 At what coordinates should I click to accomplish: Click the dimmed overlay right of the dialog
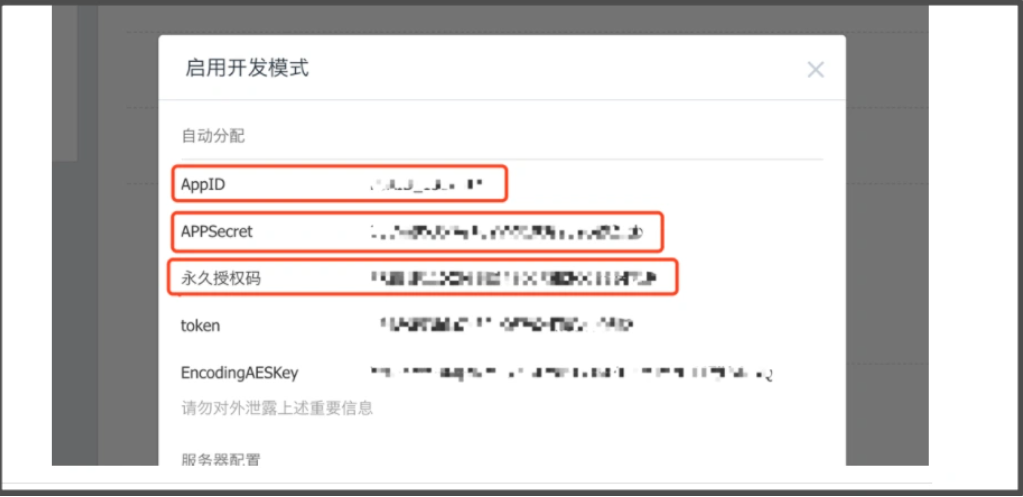point(887,261)
